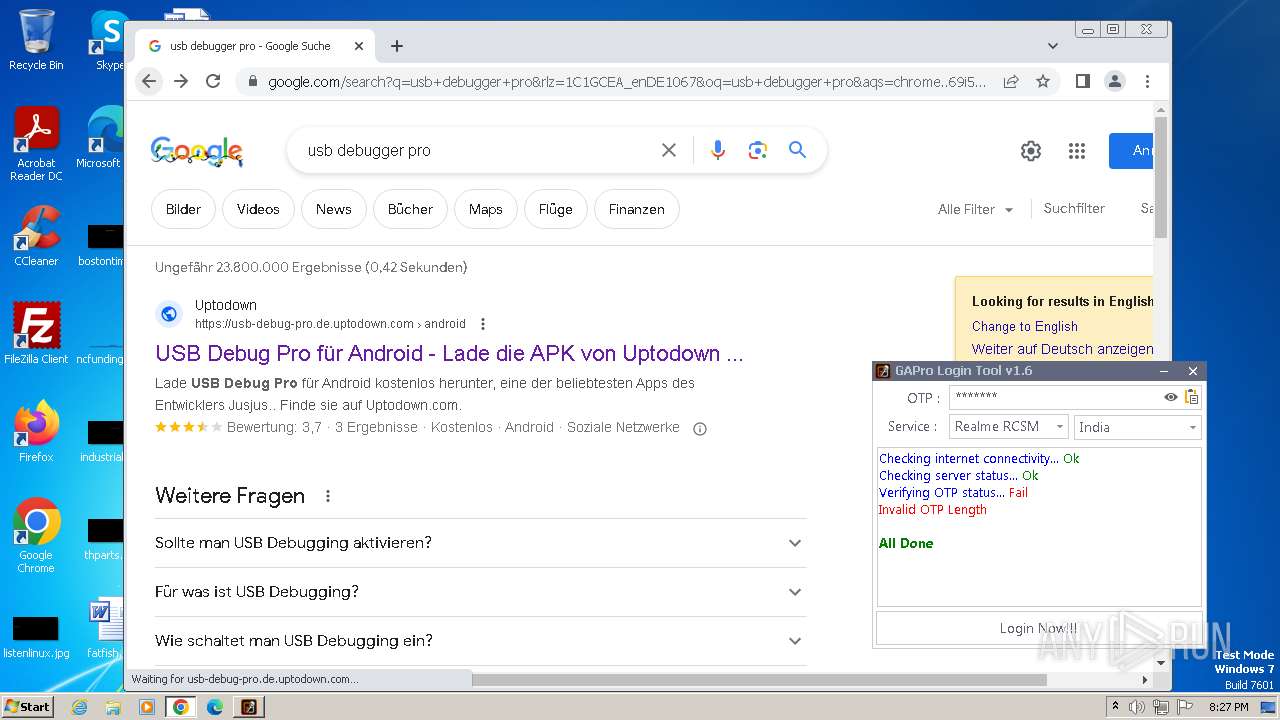Select the Finanzen filter chip

coord(636,209)
